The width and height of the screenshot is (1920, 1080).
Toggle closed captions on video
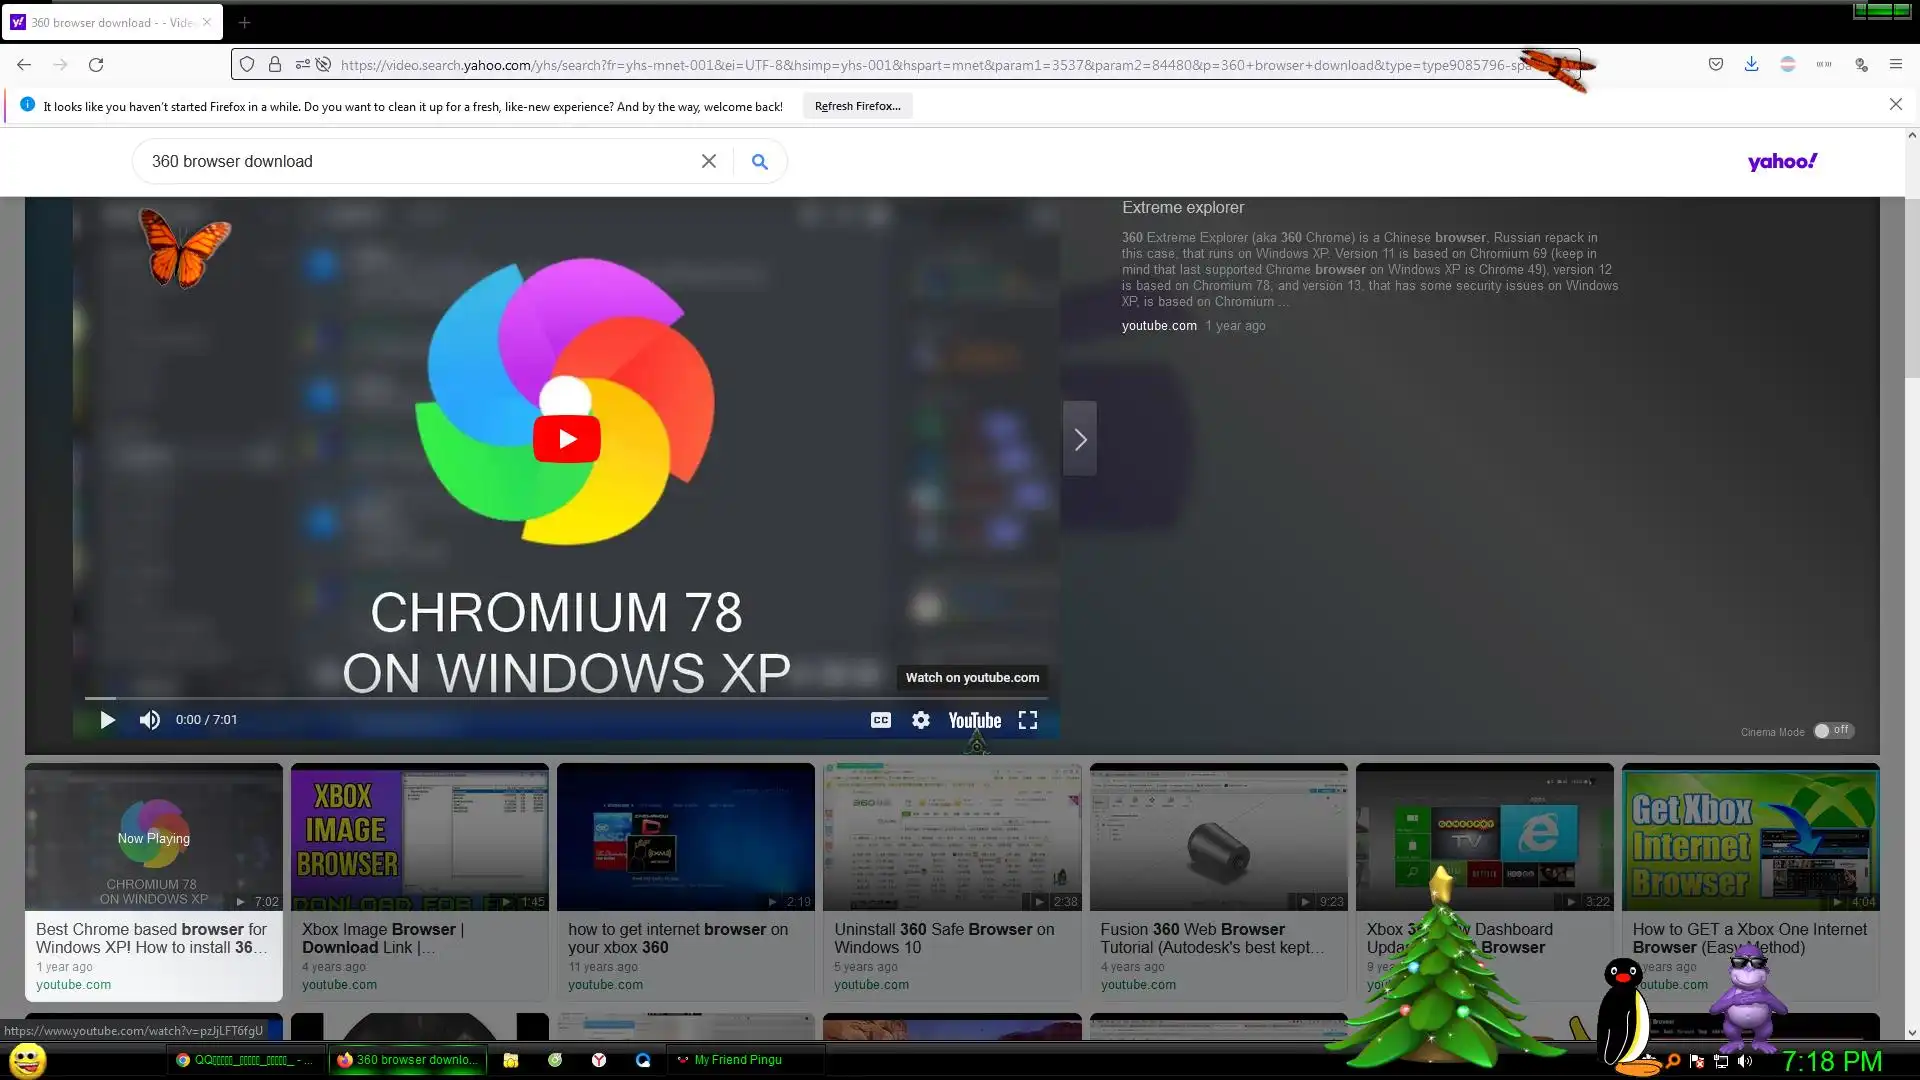880,720
